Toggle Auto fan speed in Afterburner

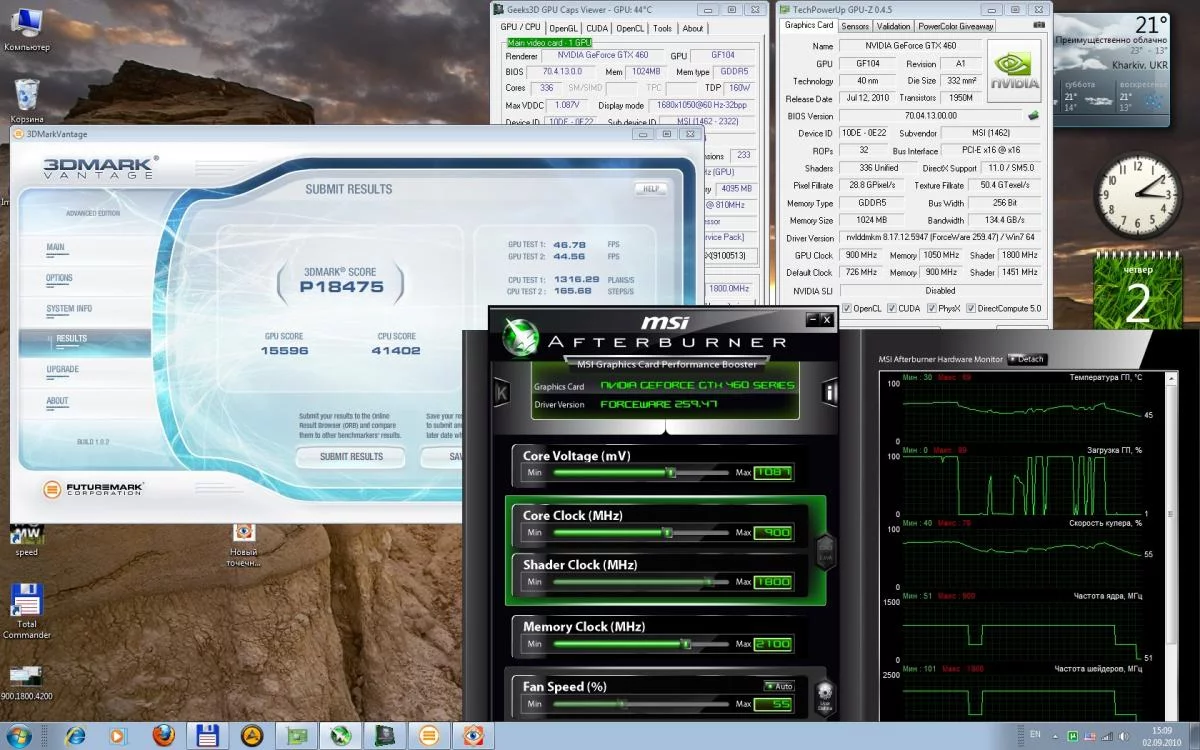777,686
